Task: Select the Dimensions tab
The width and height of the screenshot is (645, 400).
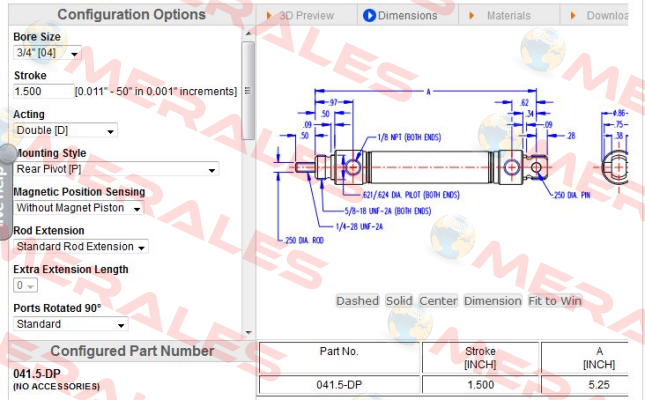Action: (x=407, y=16)
